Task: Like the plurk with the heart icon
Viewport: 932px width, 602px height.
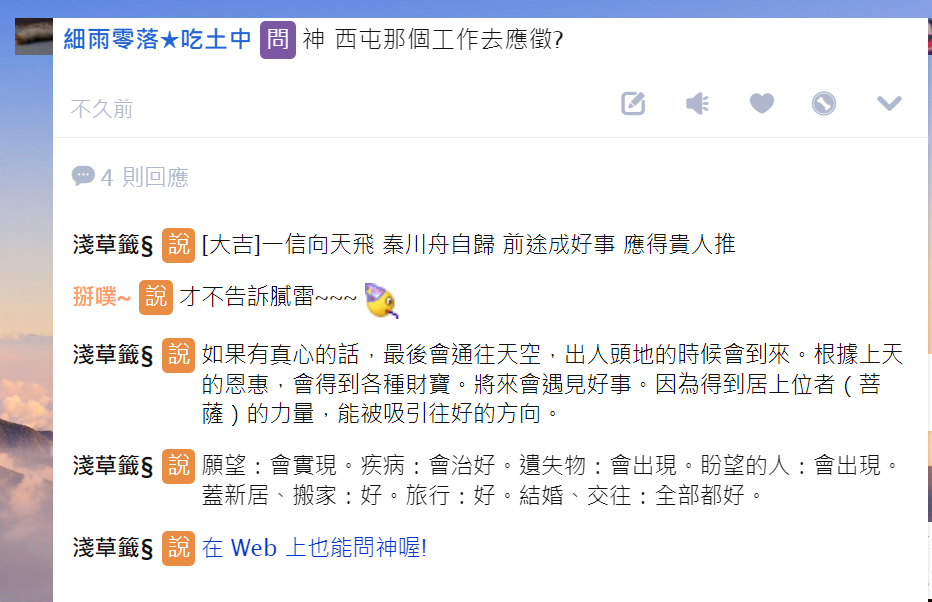Action: [761, 103]
